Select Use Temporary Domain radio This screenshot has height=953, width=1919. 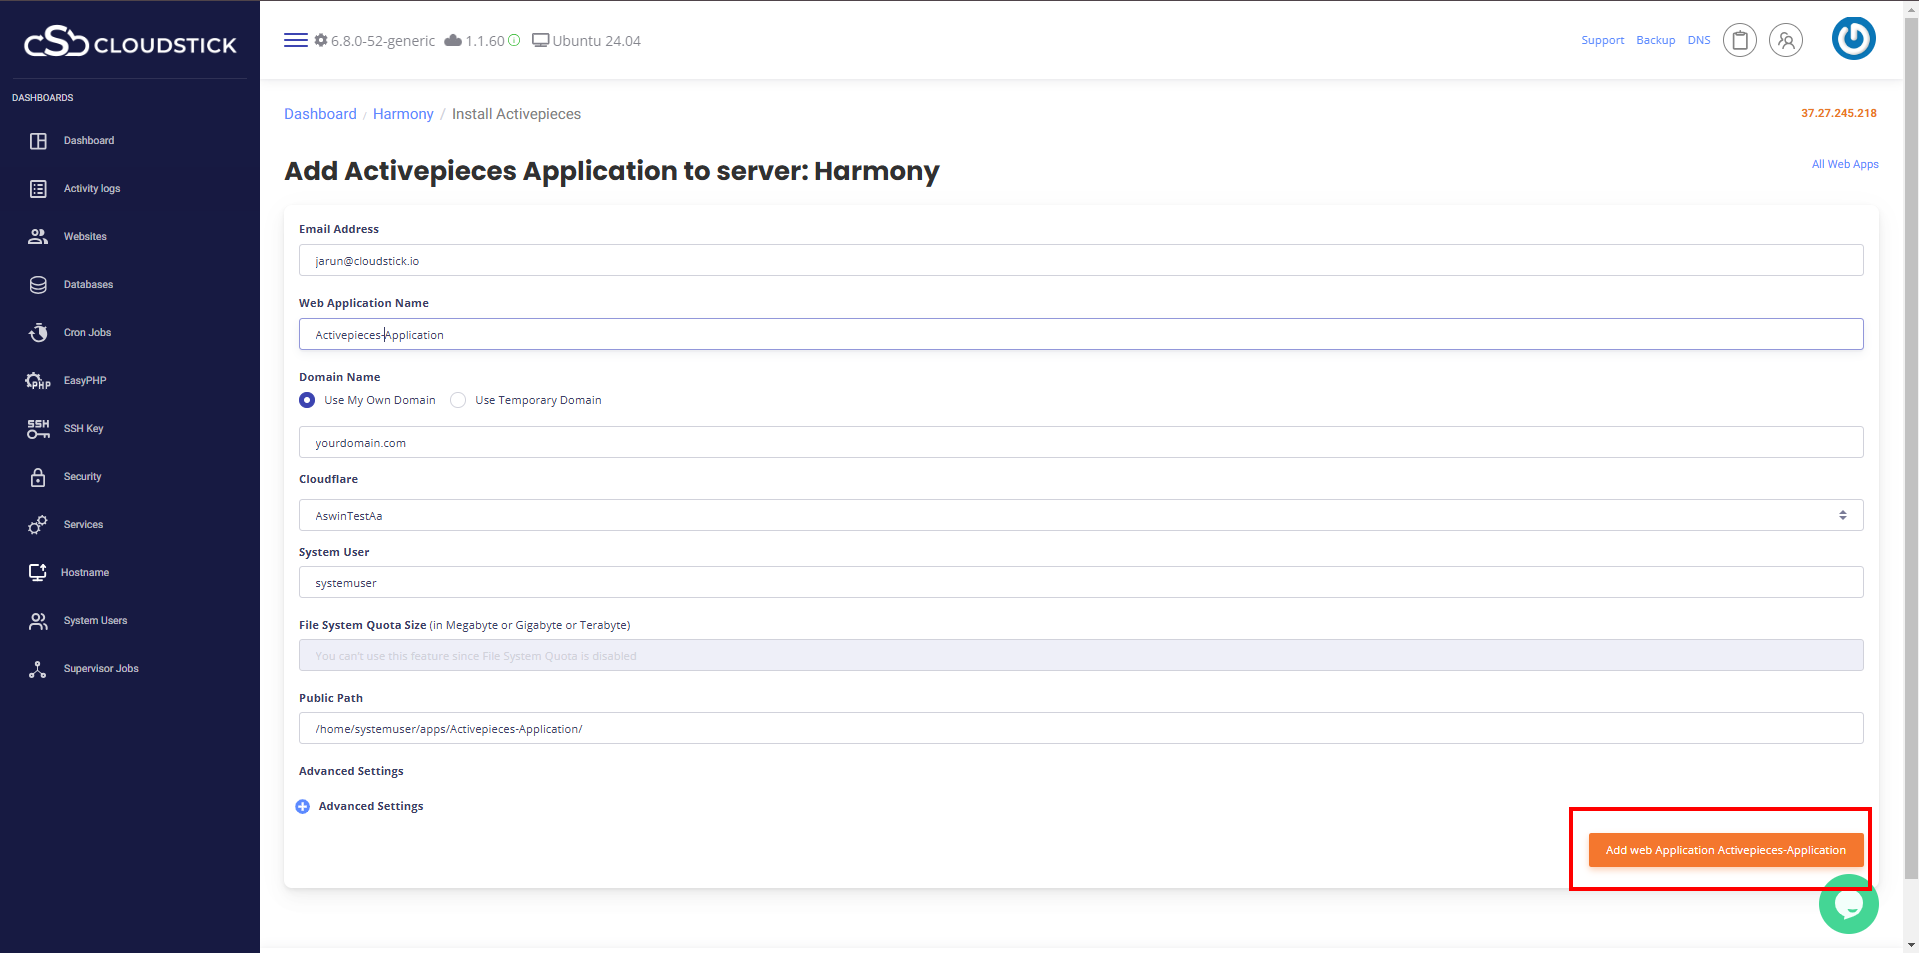tap(458, 400)
